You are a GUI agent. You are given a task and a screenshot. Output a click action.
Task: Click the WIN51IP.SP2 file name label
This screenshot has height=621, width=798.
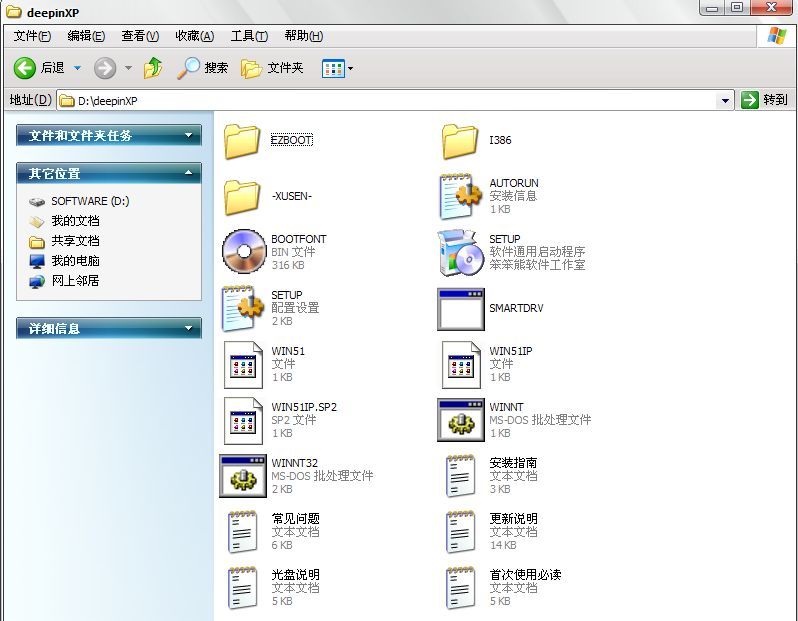click(304, 407)
